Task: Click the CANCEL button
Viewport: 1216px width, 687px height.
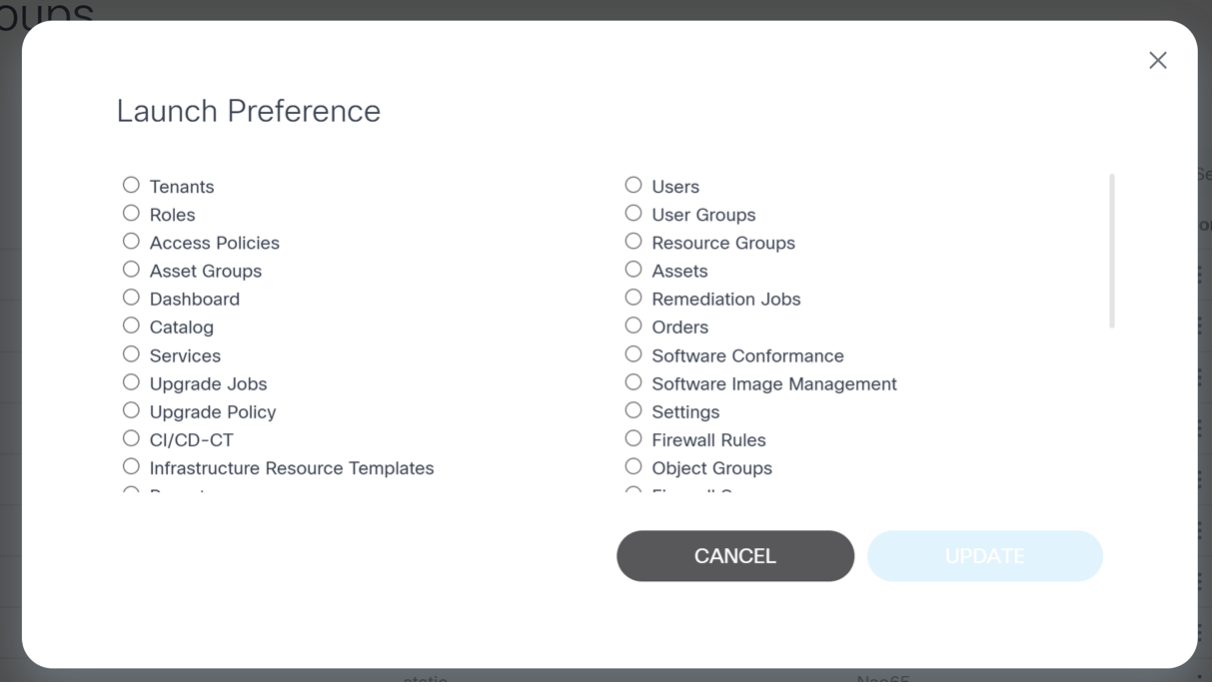Action: coord(735,556)
